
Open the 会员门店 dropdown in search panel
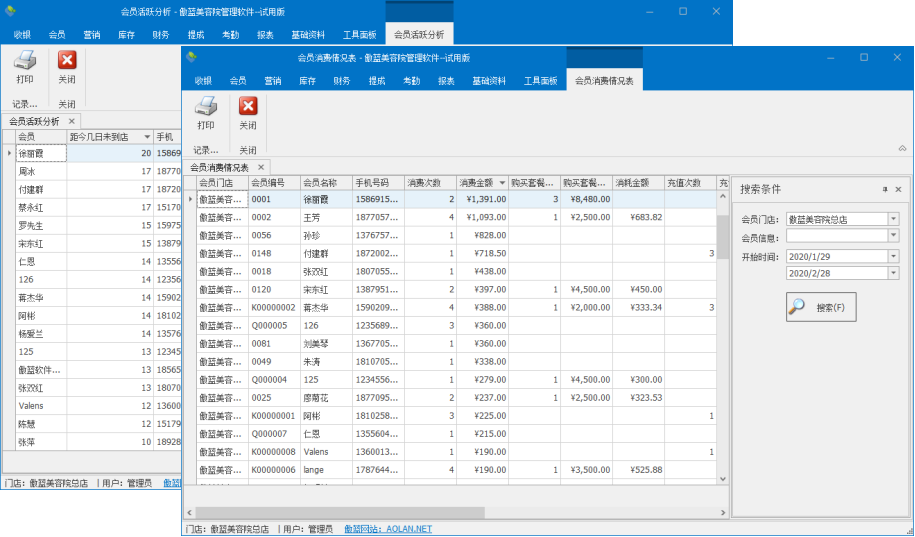coord(893,219)
